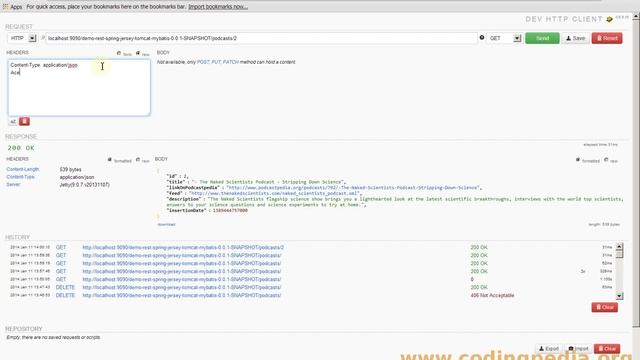640x360 pixels.
Task: Click the Content-Length response header
Action: click(x=23, y=169)
